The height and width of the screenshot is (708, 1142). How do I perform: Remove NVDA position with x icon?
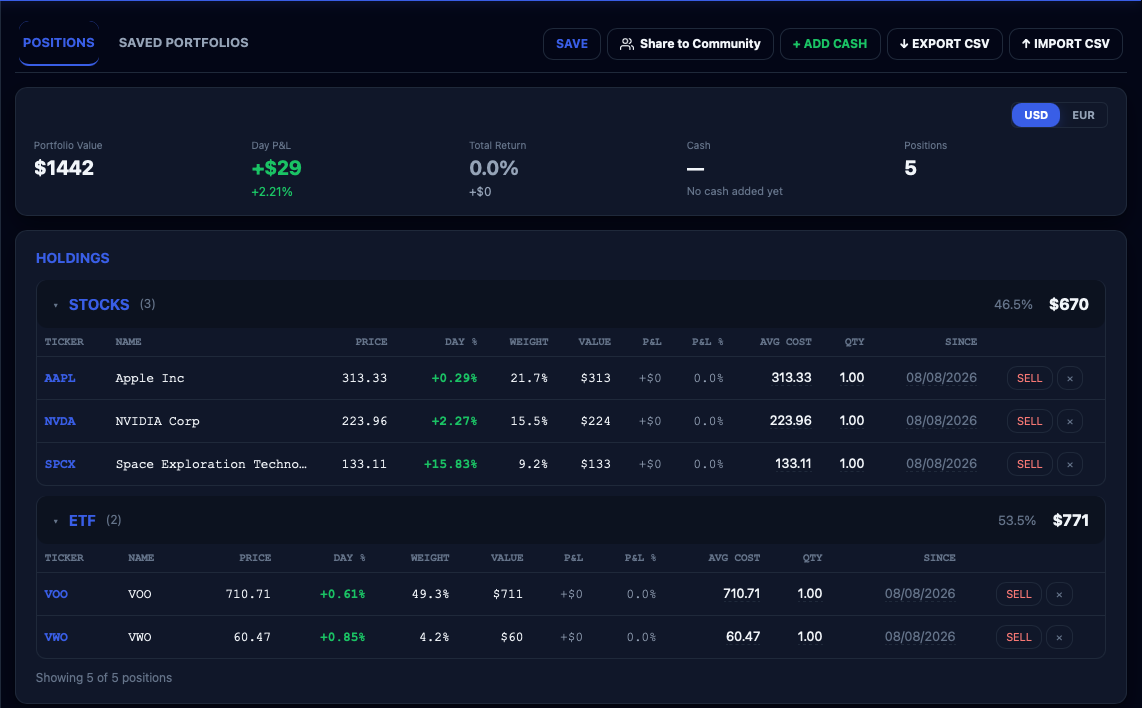1069,421
